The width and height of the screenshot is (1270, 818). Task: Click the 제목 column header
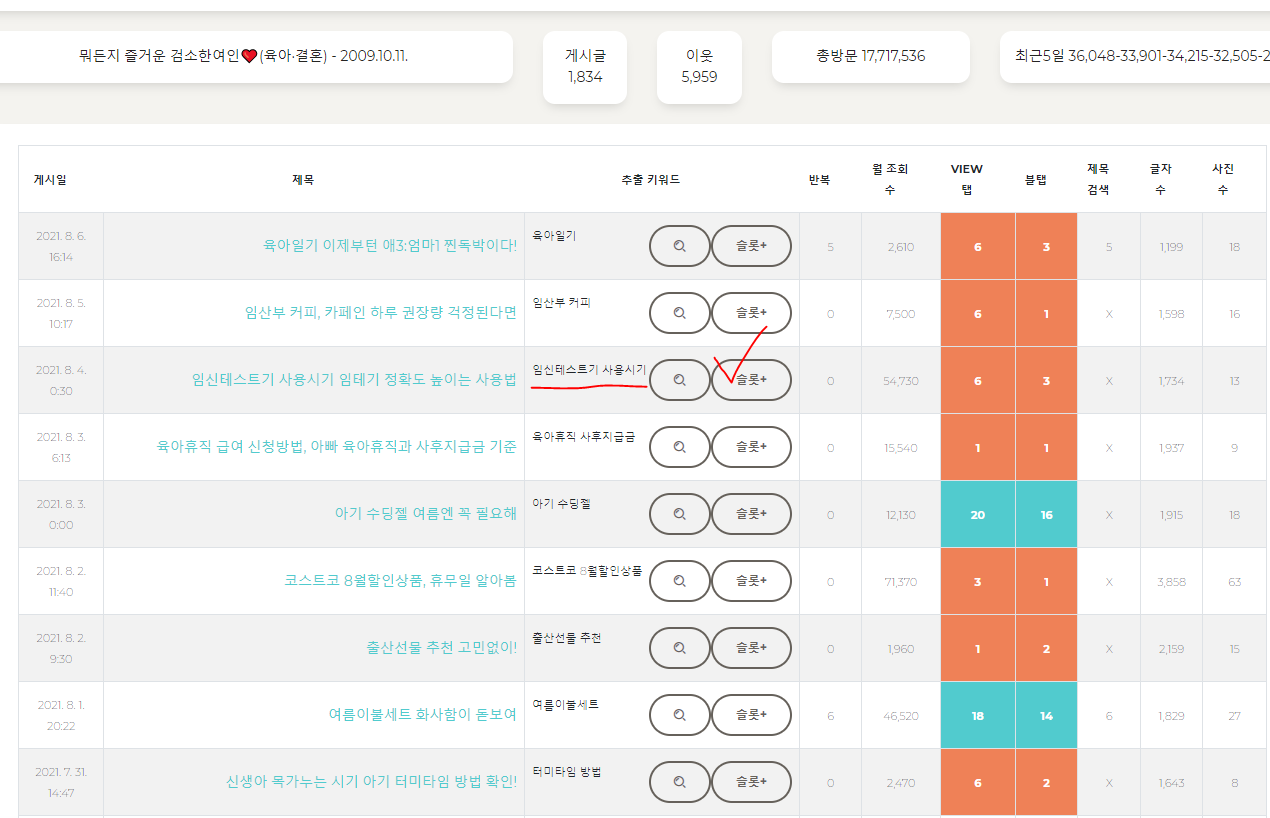click(303, 180)
